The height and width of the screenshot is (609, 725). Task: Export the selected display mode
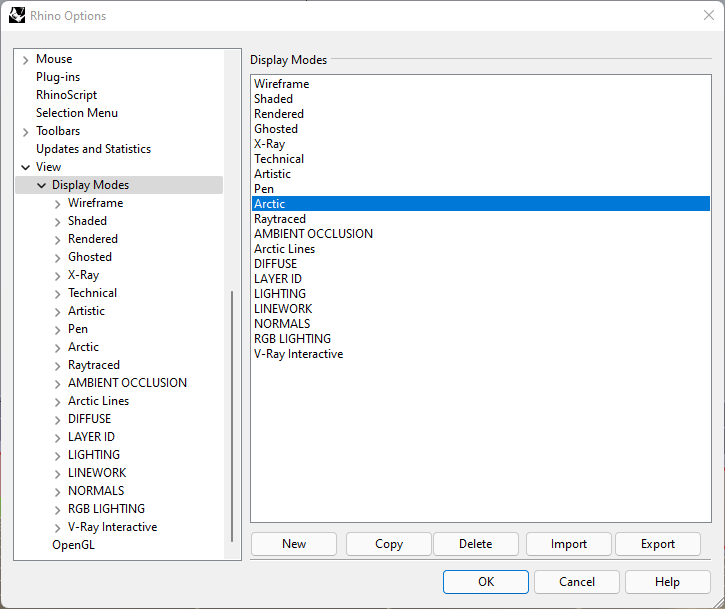pyautogui.click(x=658, y=544)
